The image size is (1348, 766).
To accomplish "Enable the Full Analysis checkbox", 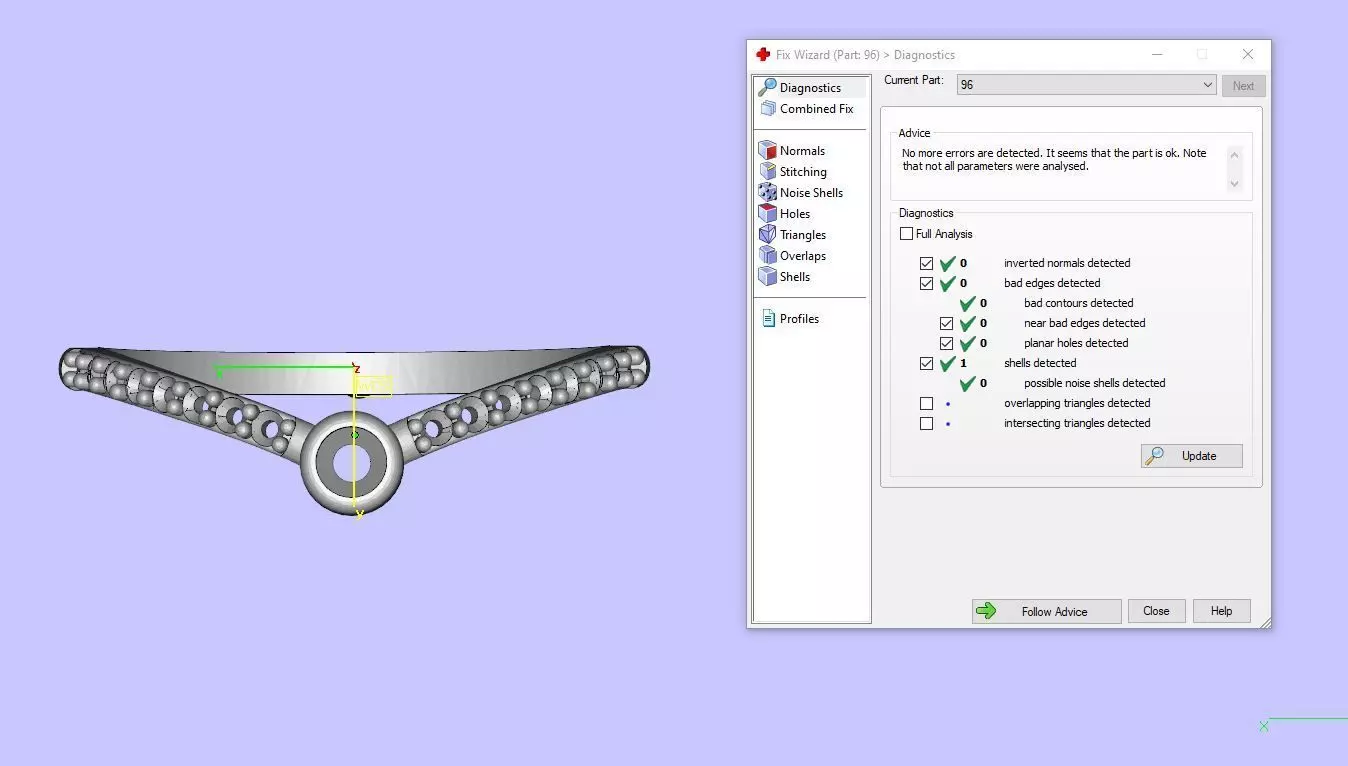I will pos(906,234).
